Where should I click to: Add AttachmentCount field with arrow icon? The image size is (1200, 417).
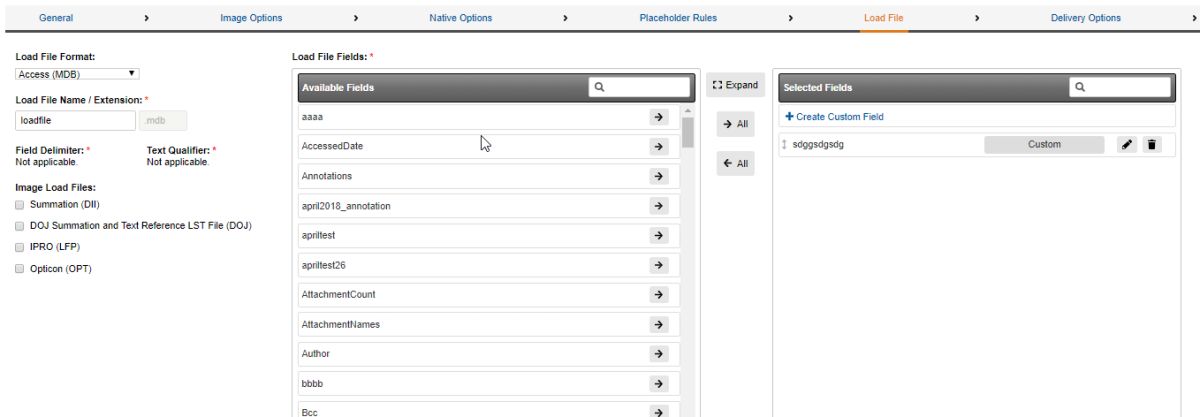[658, 294]
